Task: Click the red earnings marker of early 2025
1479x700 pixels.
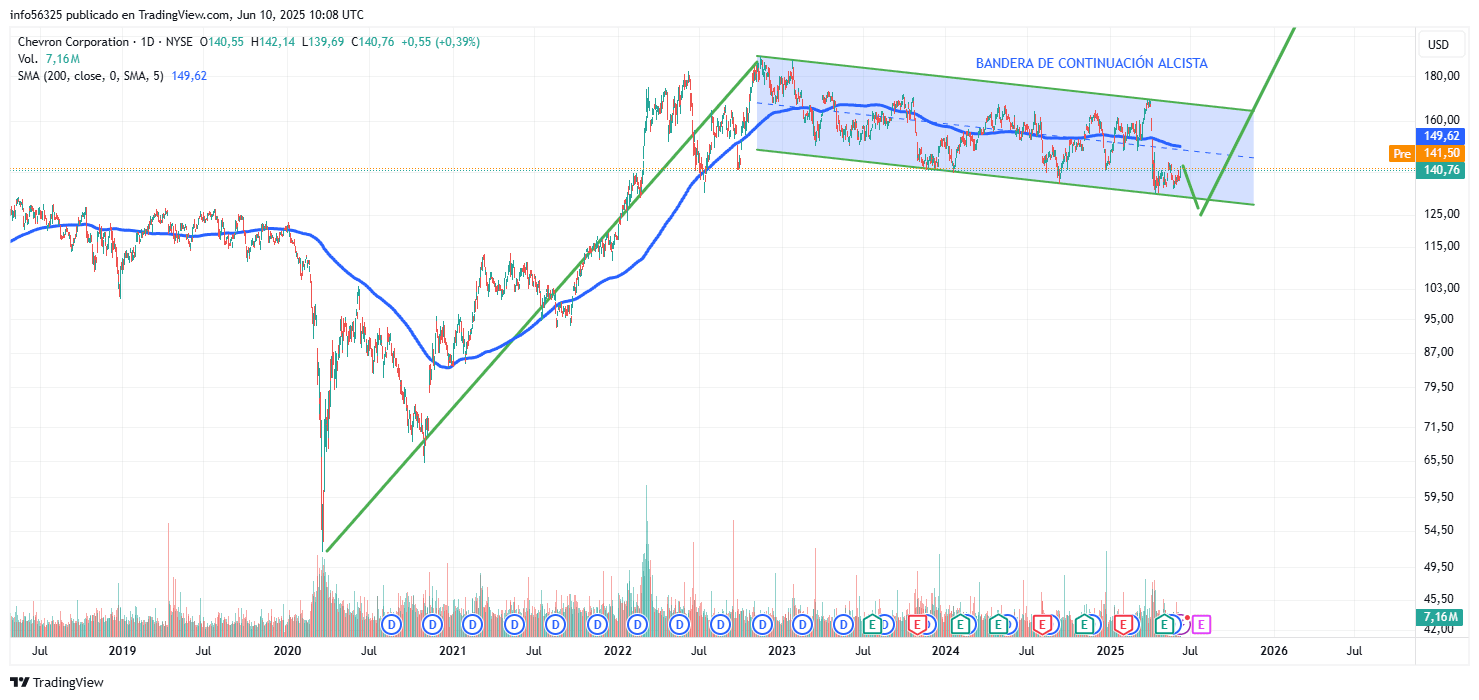Action: [x=1123, y=624]
